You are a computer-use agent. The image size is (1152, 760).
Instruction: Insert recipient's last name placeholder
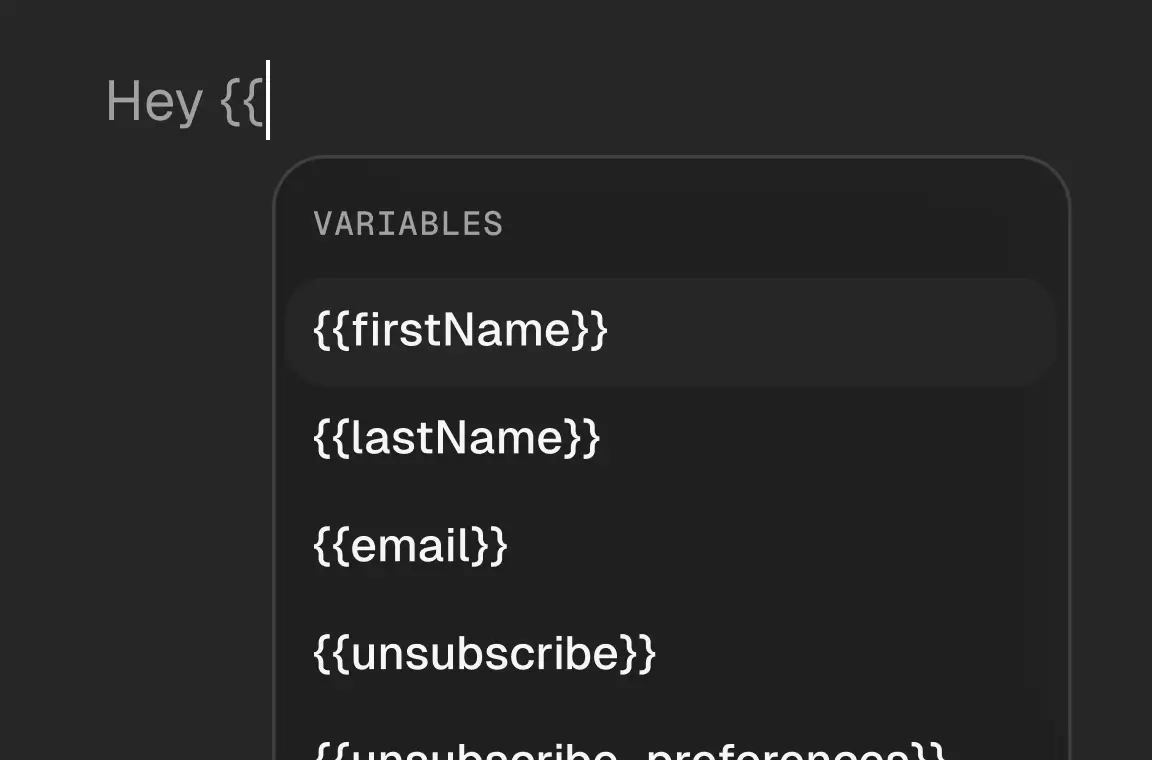pos(455,437)
